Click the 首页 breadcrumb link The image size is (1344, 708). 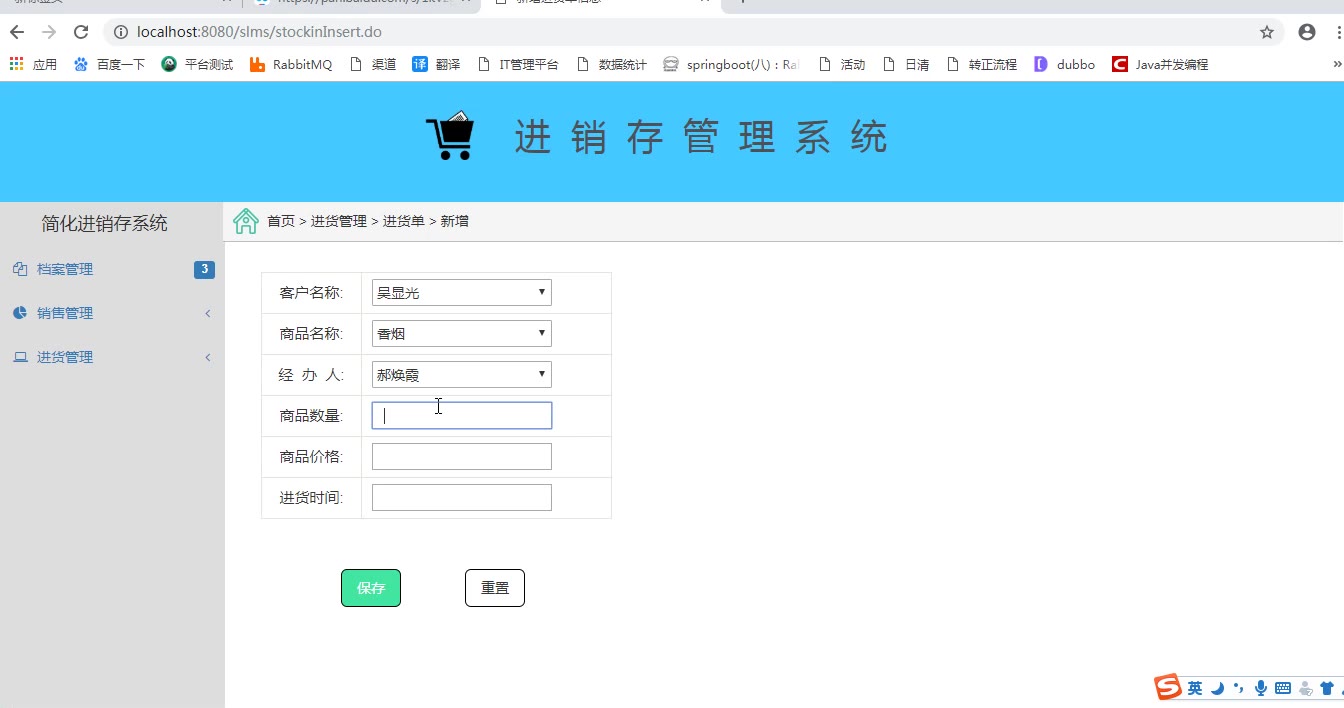click(281, 221)
